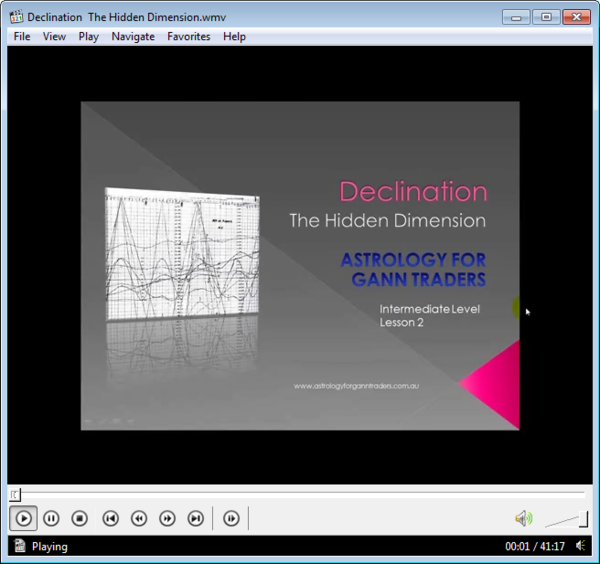Viewport: 600px width, 564px height.
Task: Skip to the next track
Action: (x=196, y=518)
